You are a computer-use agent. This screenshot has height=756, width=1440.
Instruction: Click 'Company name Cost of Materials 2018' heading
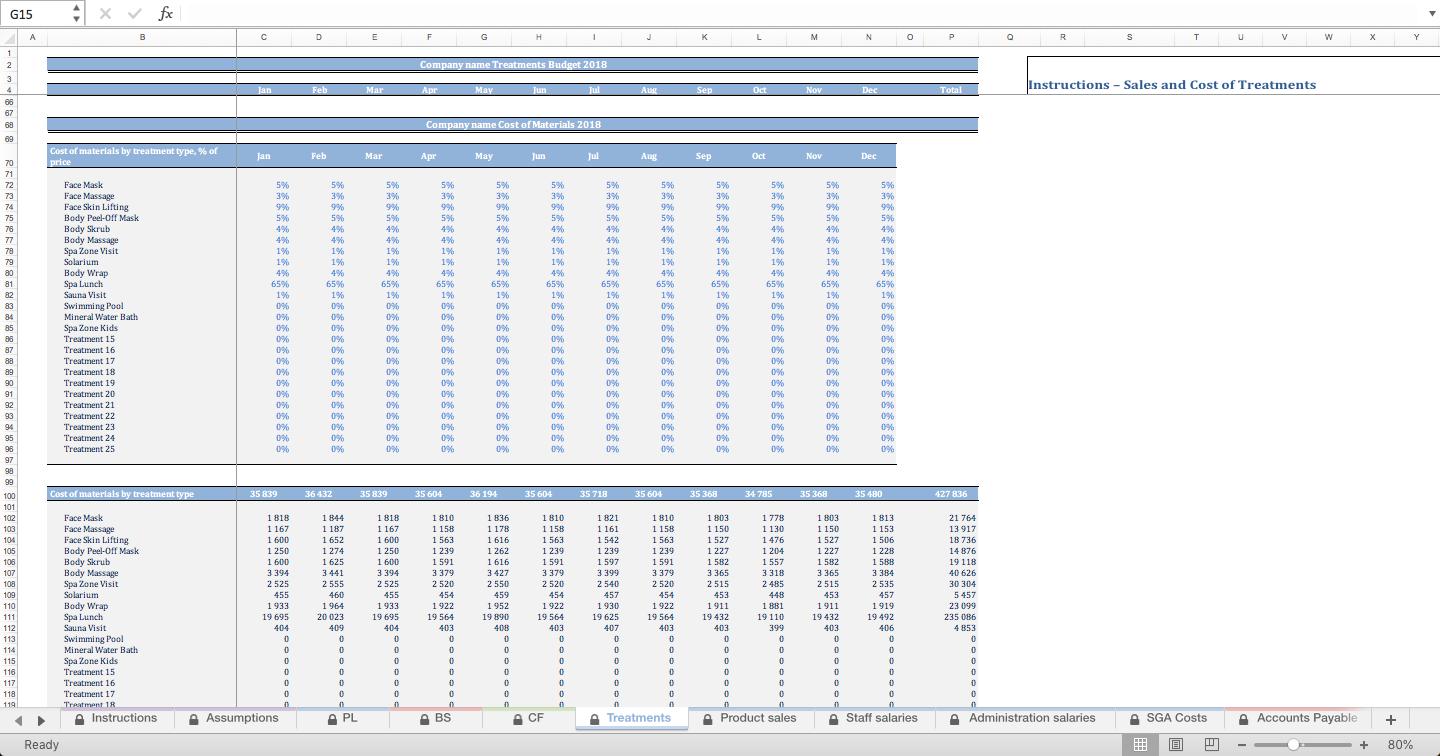pos(512,125)
